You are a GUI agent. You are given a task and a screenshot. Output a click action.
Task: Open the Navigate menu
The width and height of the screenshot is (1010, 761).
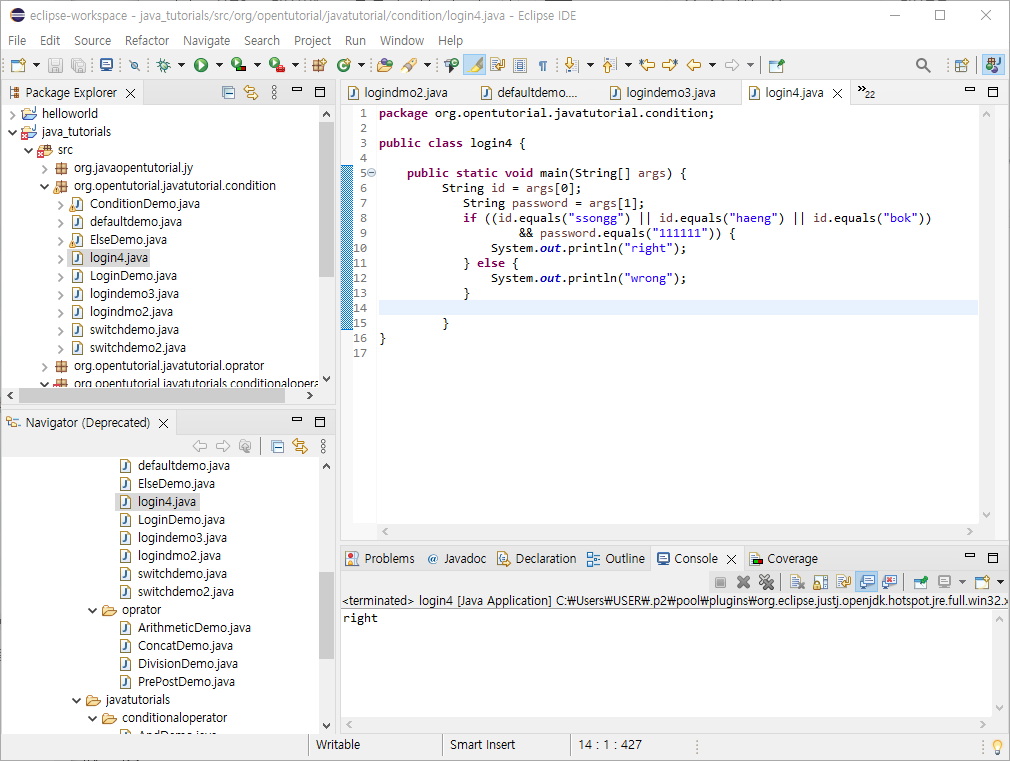point(206,41)
